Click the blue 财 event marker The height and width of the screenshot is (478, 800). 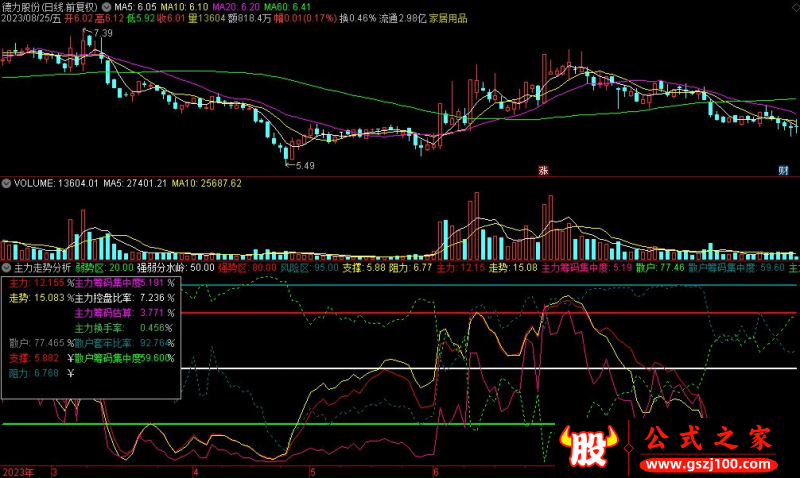pos(783,170)
